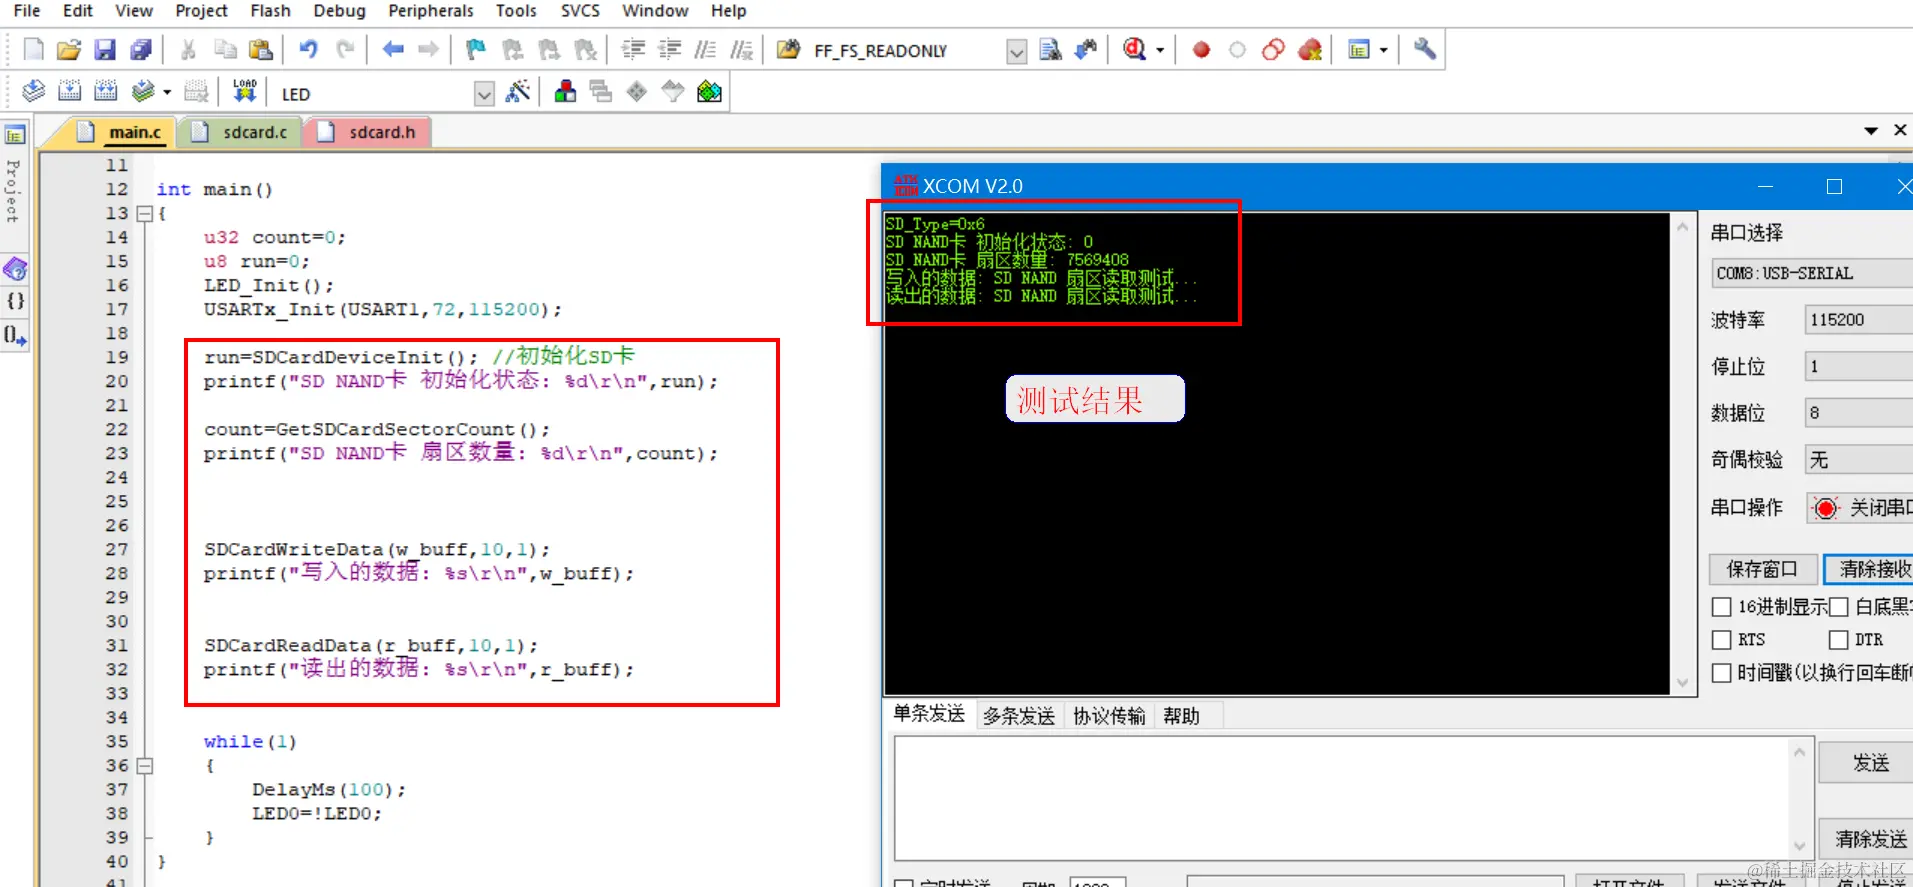
Task: Insert bookmark with the flag icon
Action: click(476, 50)
